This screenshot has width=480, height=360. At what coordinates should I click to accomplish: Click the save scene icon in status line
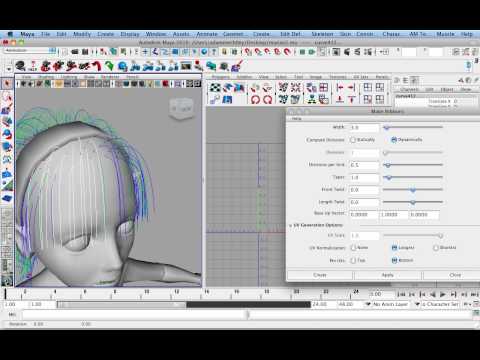pos(85,52)
